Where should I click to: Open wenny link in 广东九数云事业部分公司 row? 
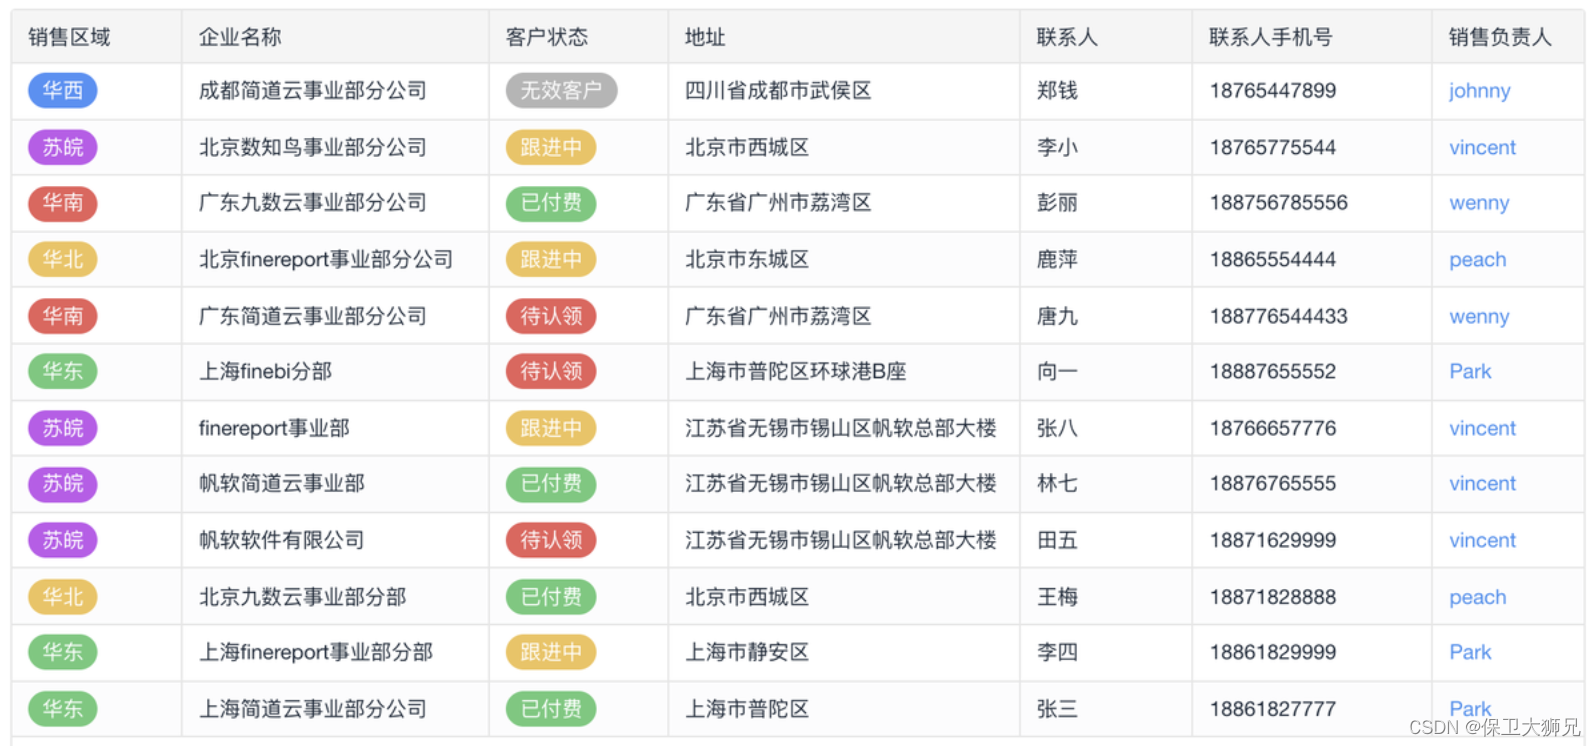[1479, 203]
